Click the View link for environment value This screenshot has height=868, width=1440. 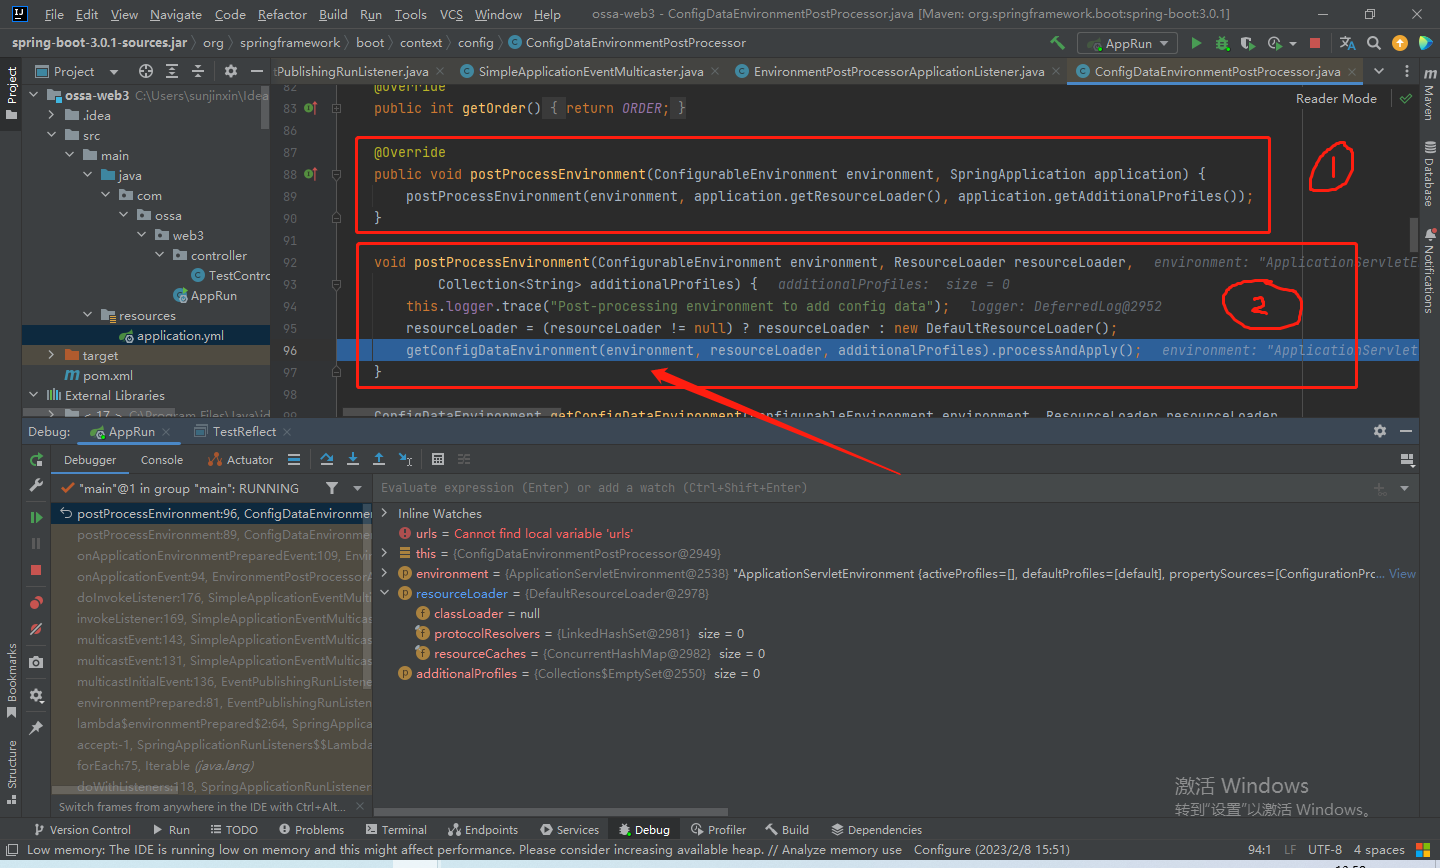click(x=1402, y=573)
